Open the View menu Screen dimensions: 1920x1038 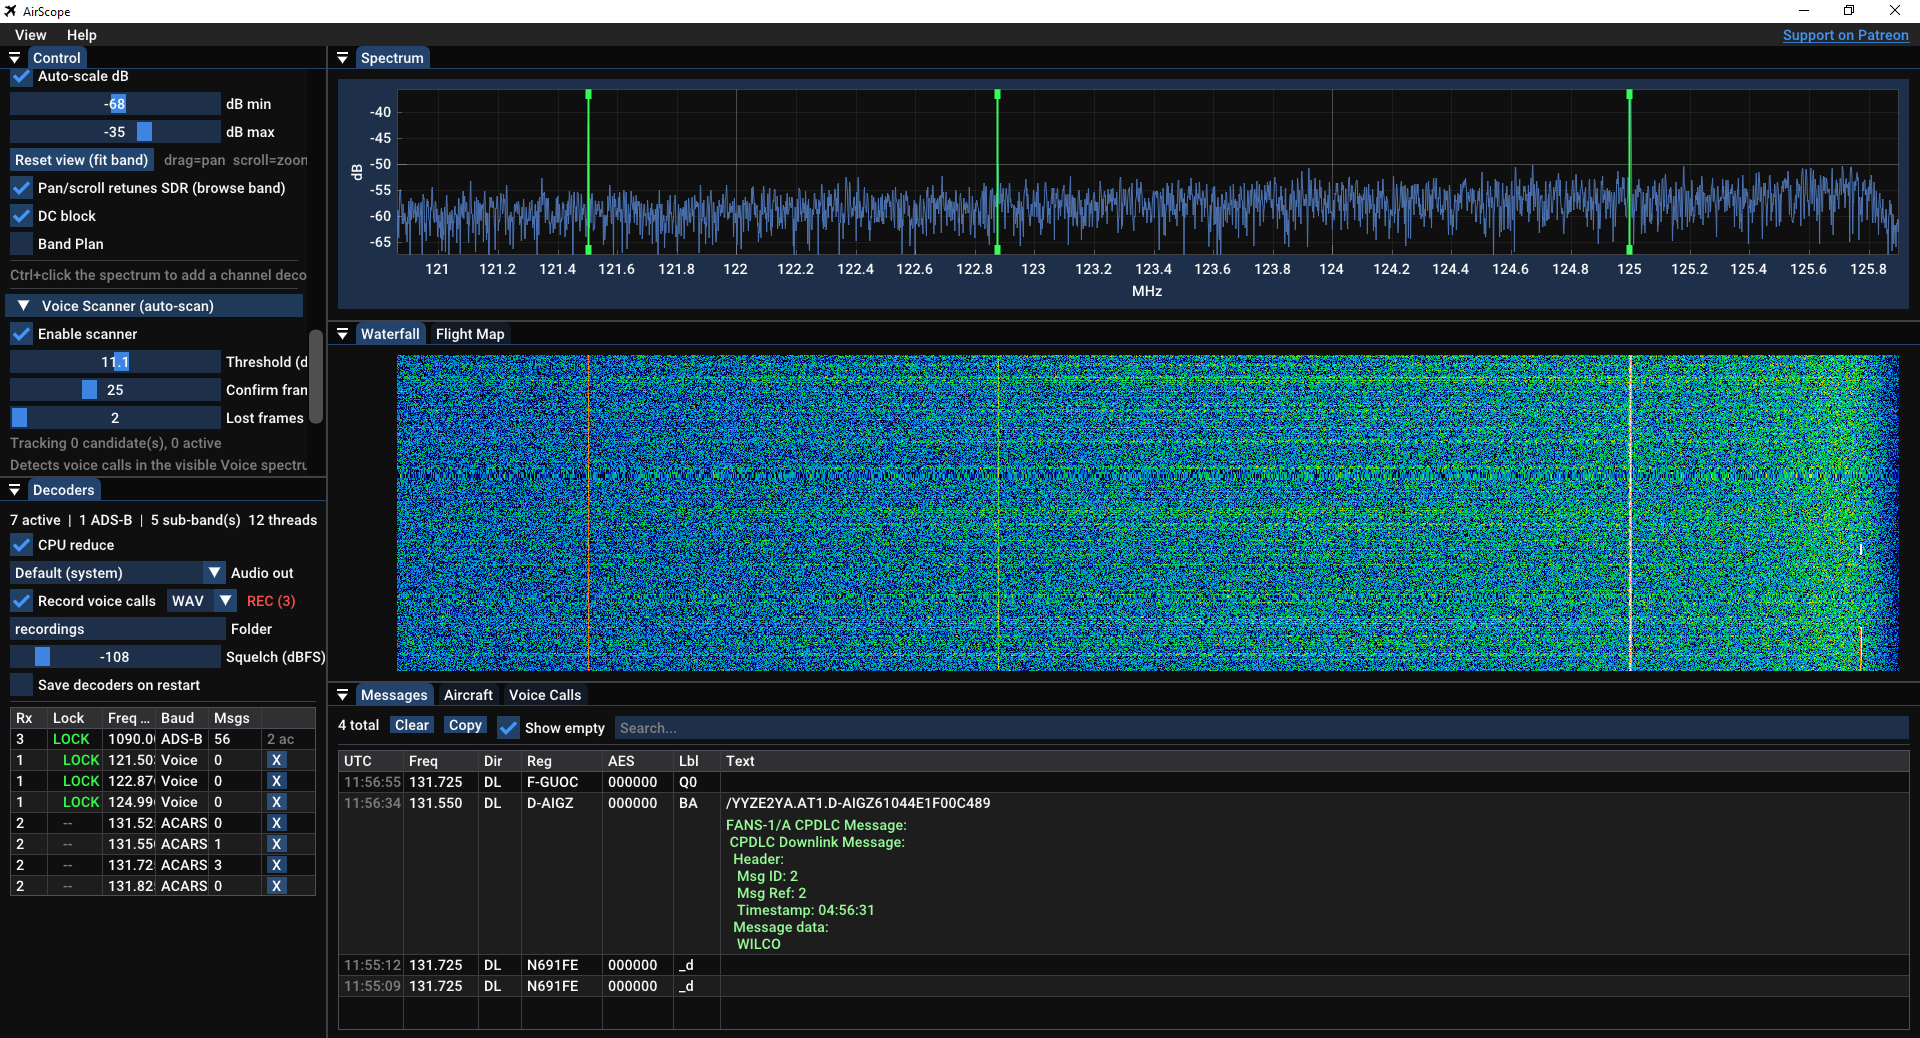[x=31, y=35]
